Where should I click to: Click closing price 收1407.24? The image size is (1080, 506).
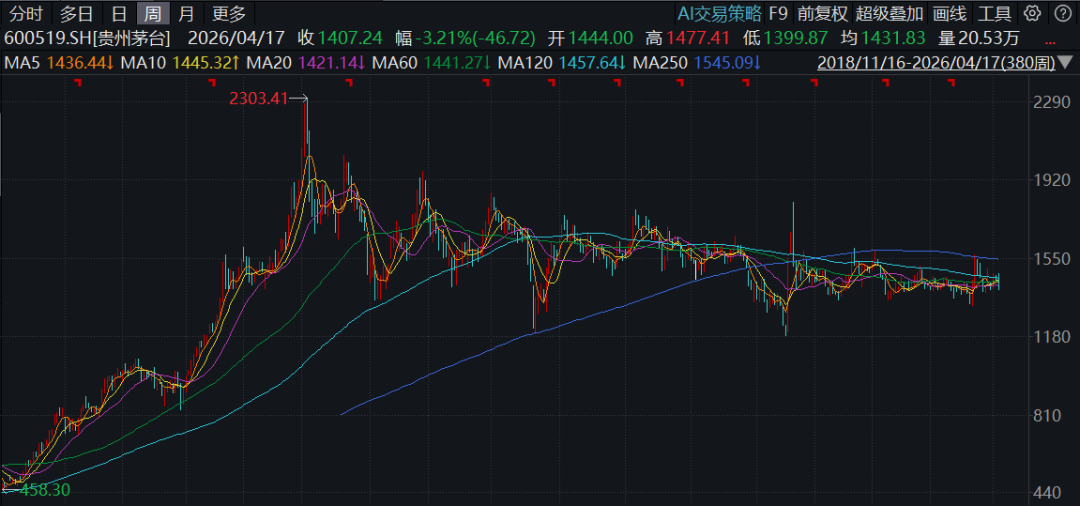pos(342,38)
